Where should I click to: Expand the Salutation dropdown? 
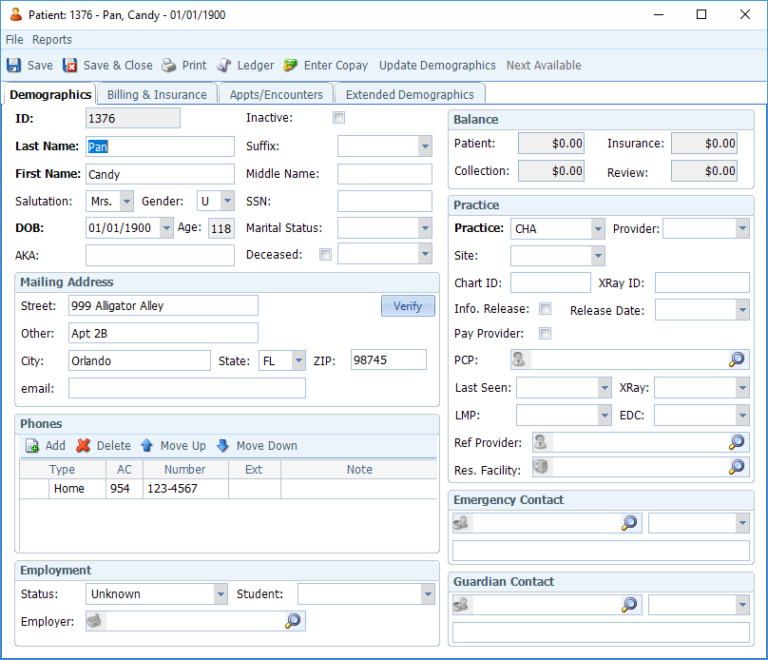pyautogui.click(x=126, y=201)
